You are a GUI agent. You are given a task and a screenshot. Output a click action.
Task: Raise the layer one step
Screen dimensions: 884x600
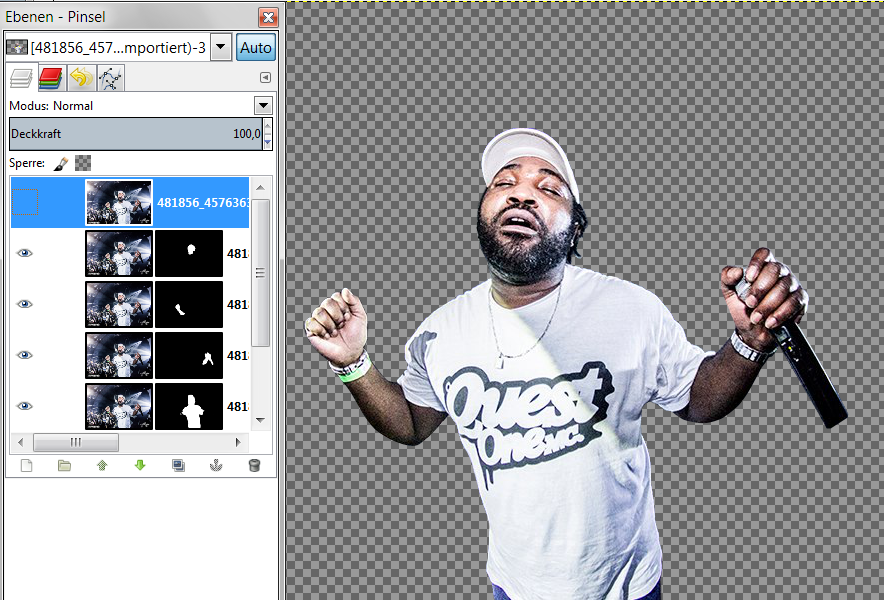pyautogui.click(x=102, y=466)
